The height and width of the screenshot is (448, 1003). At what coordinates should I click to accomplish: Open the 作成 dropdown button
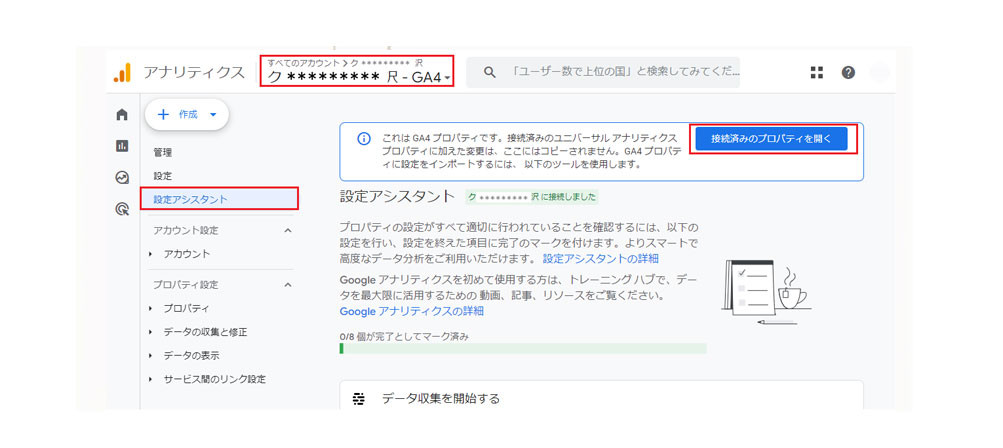187,115
